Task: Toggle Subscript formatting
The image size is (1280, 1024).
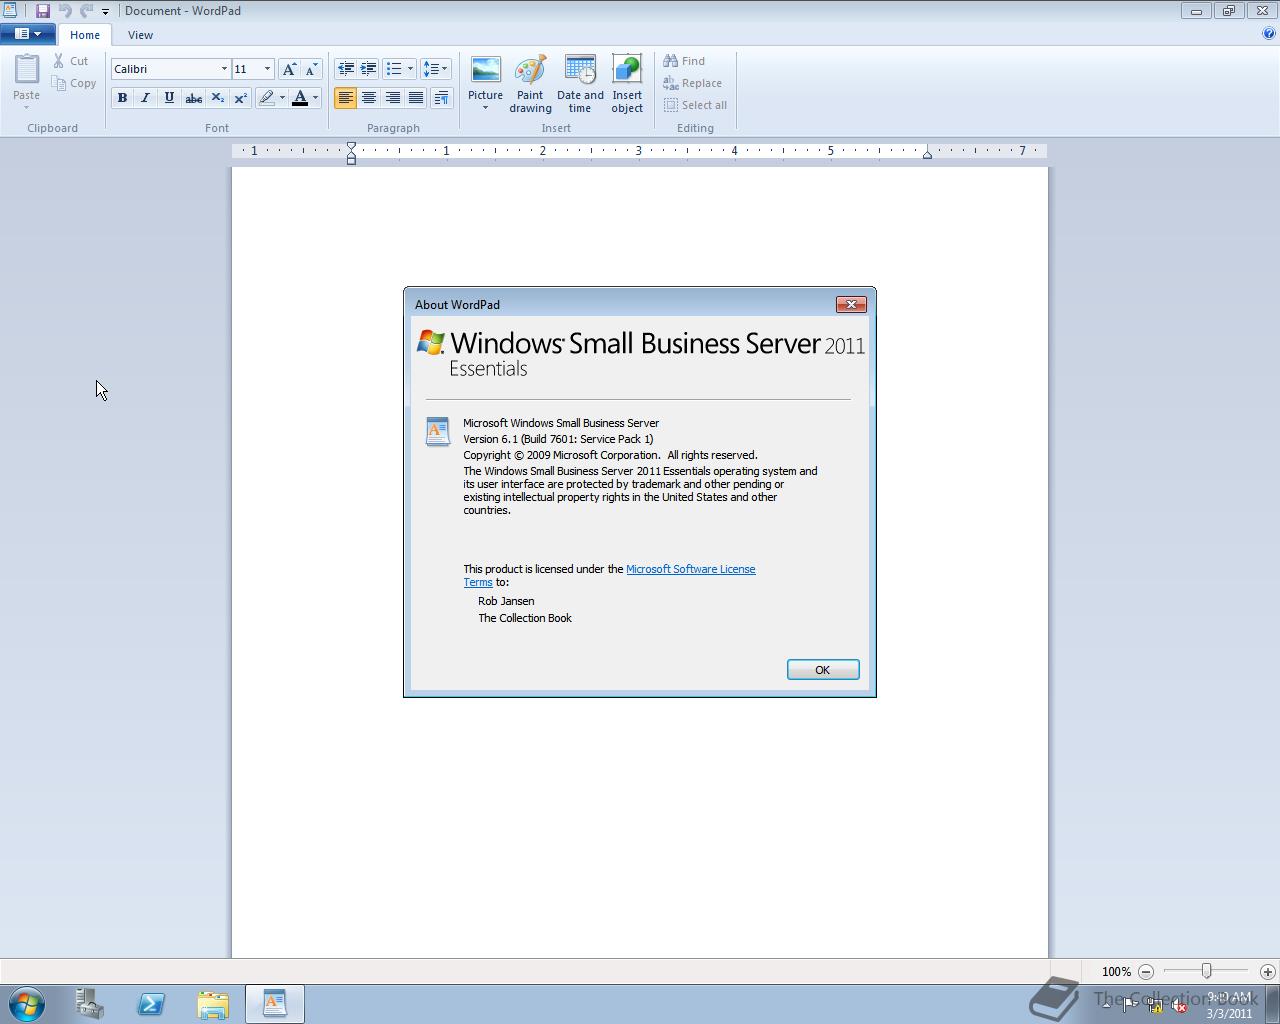Action: point(217,98)
